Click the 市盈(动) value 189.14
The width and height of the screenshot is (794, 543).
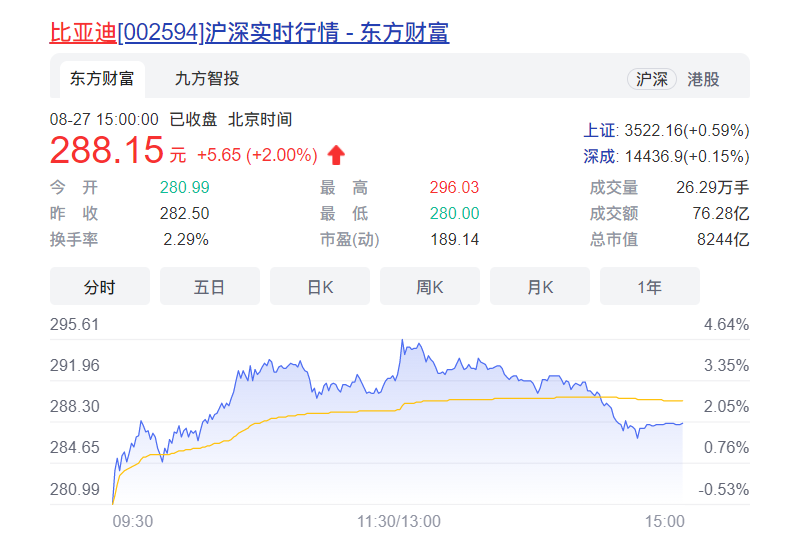point(454,239)
